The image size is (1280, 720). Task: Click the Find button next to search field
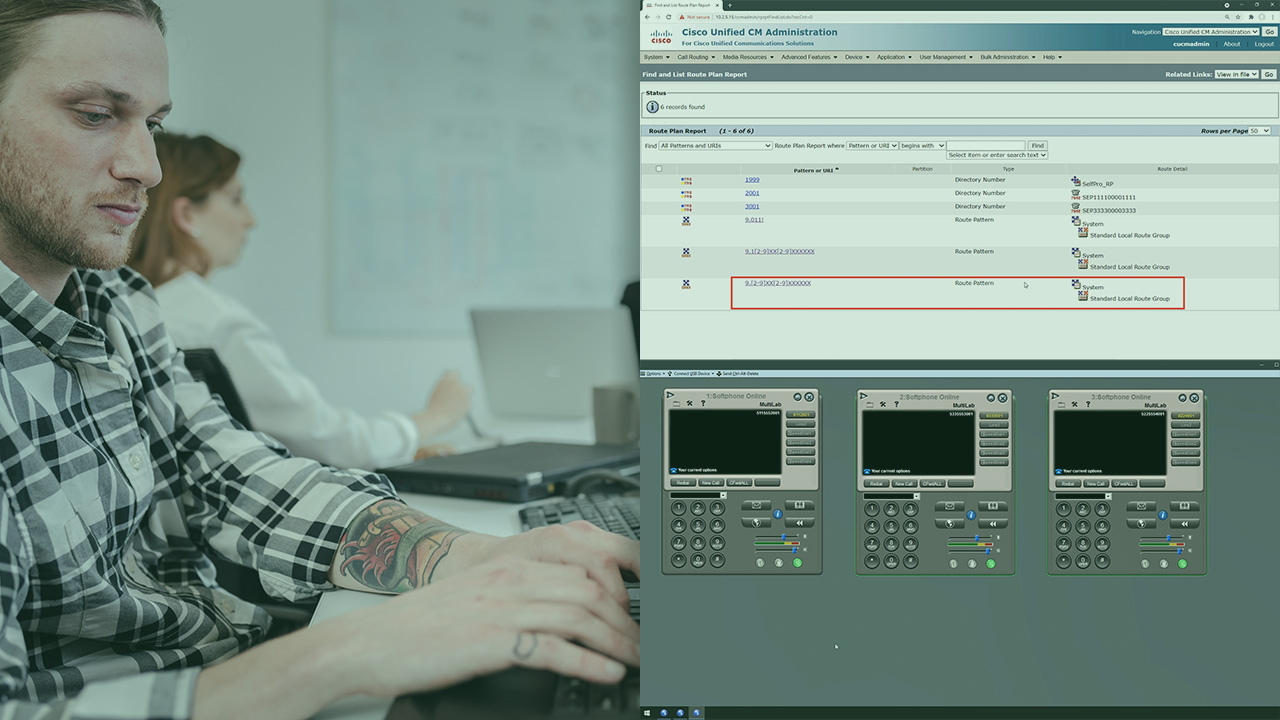(1038, 146)
